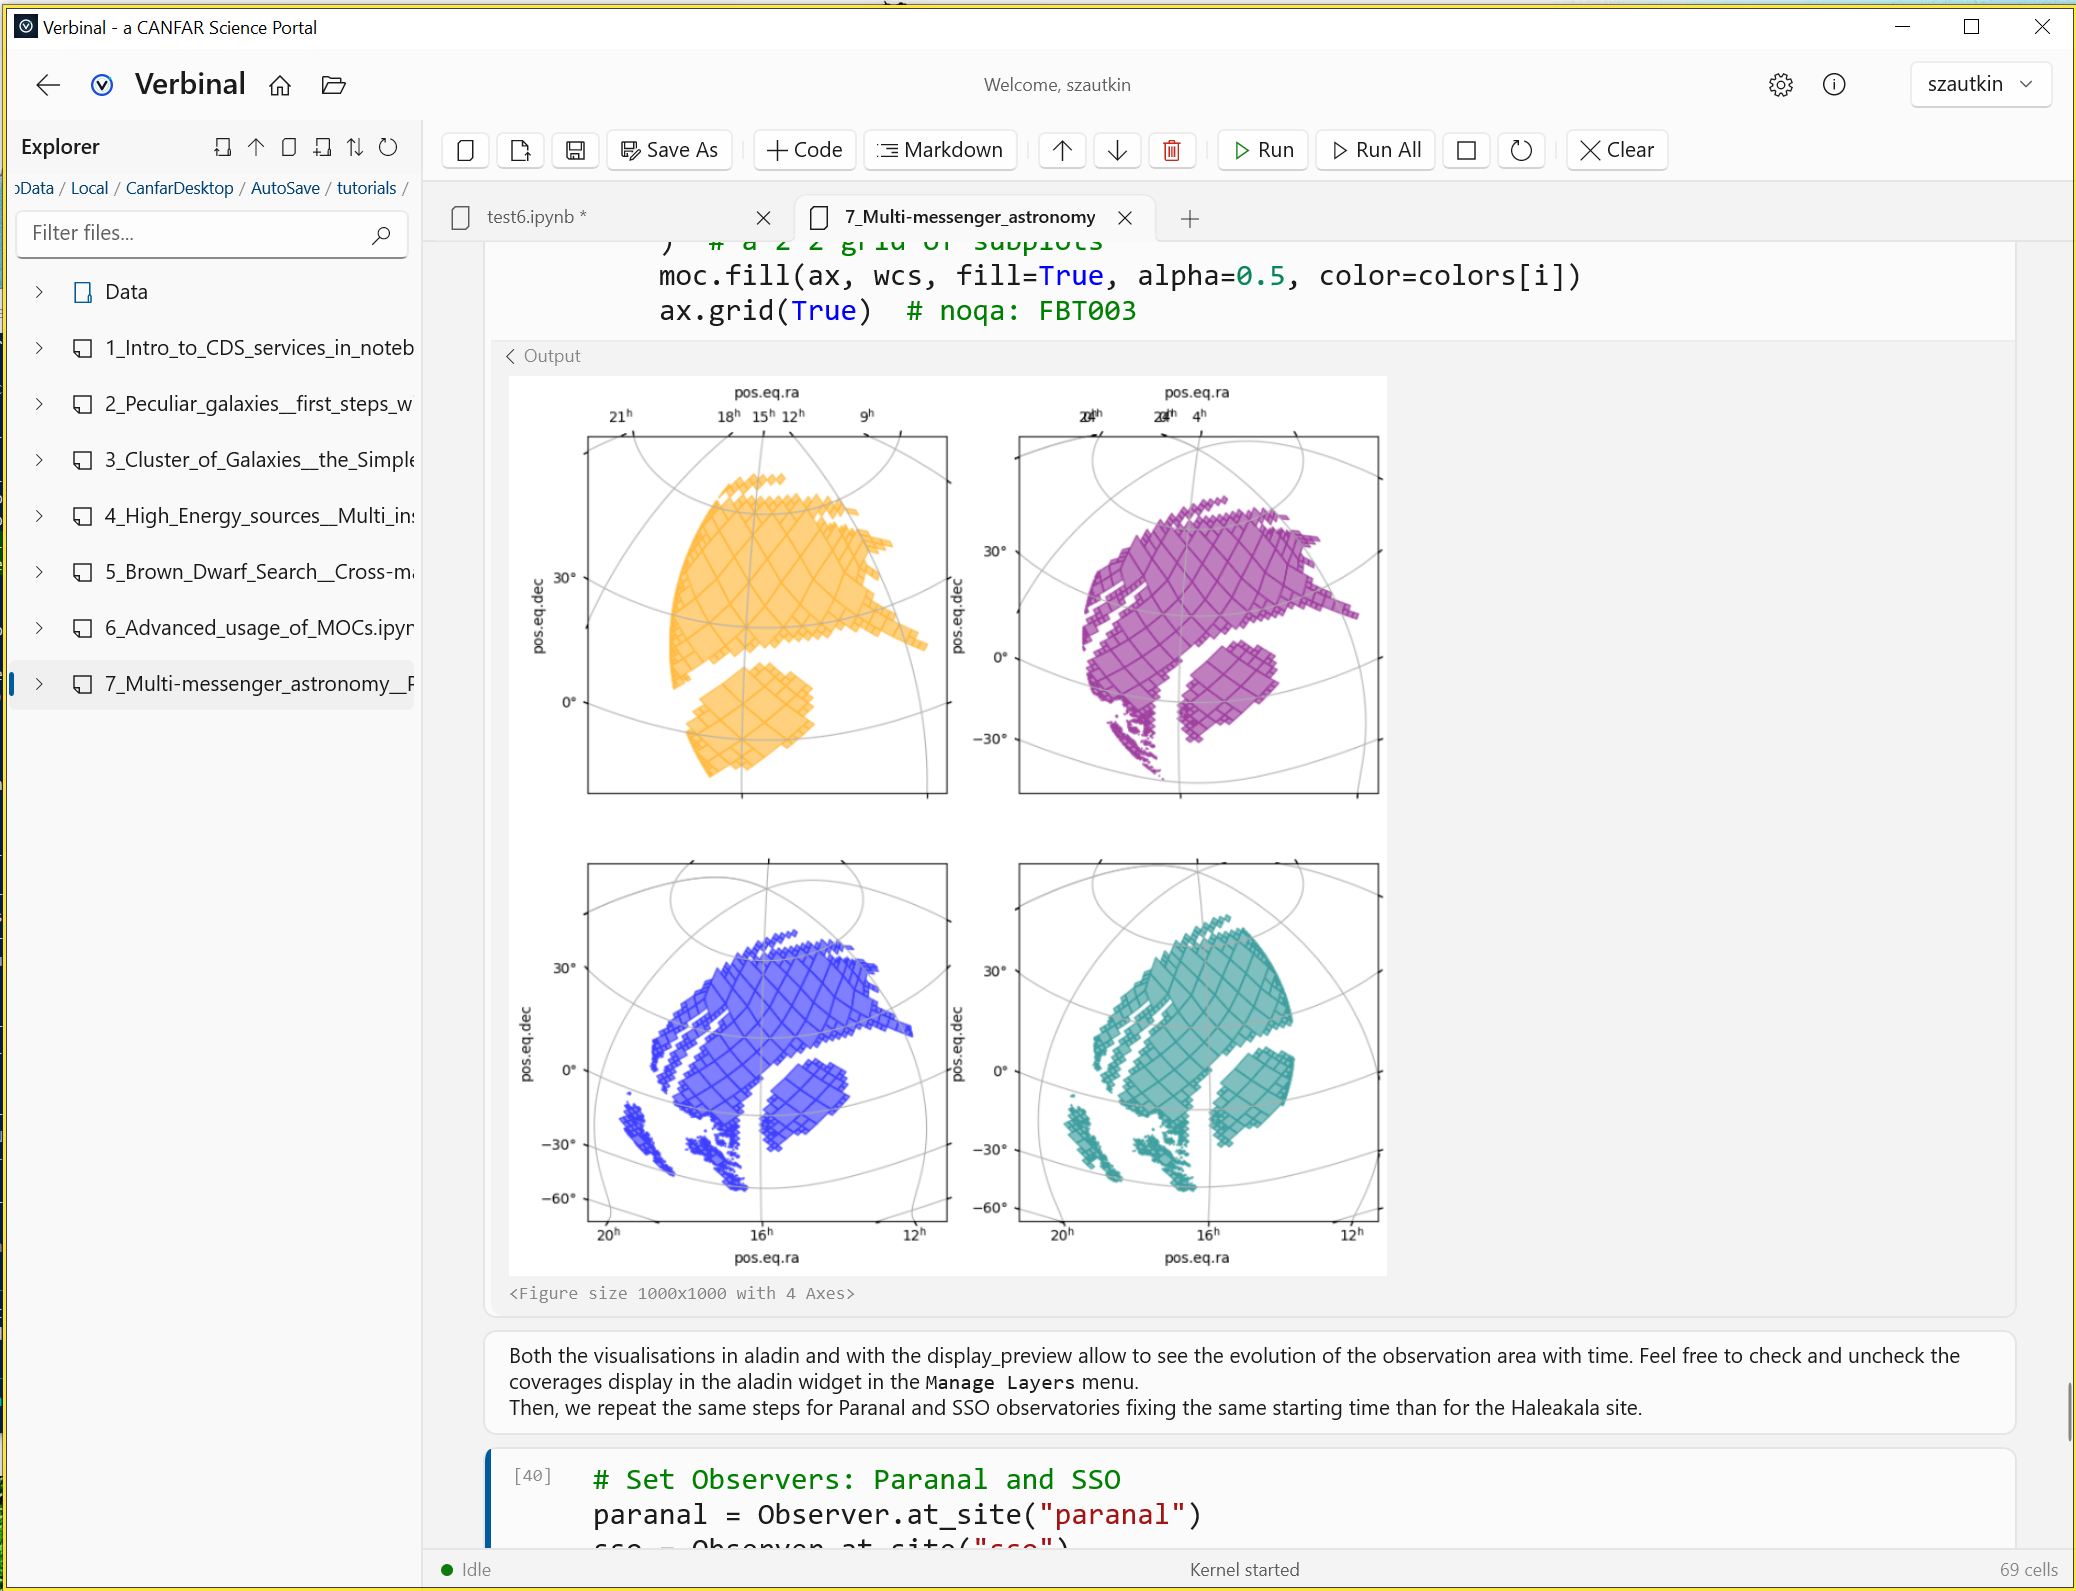Click the filter search magnifier icon
The height and width of the screenshot is (1591, 2076).
[381, 234]
